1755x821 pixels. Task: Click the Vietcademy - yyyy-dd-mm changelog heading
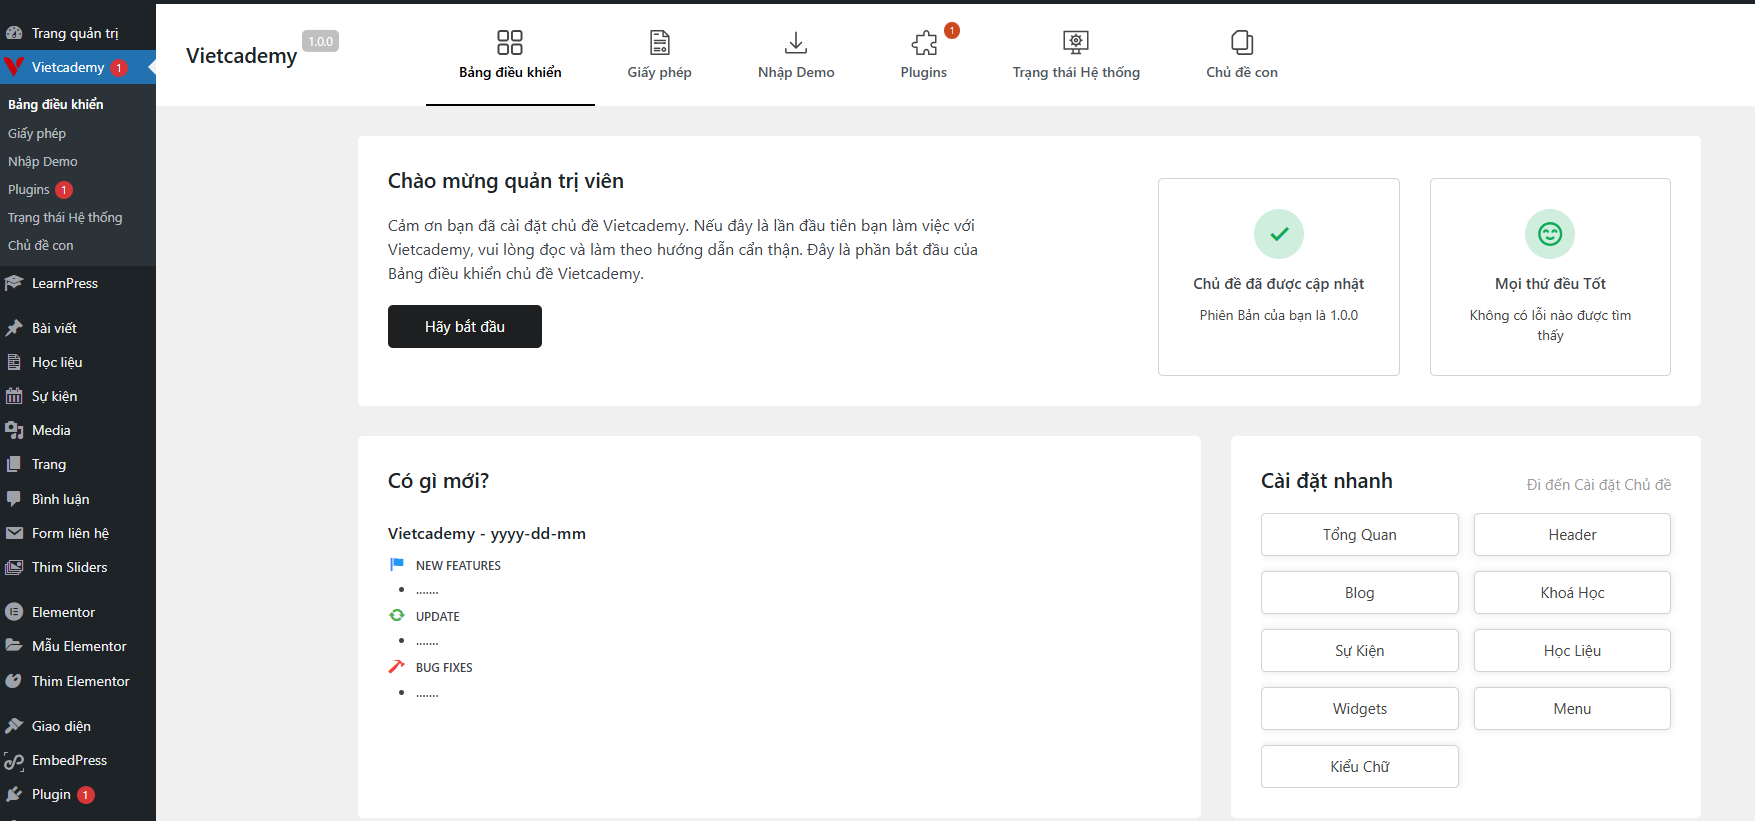487,534
